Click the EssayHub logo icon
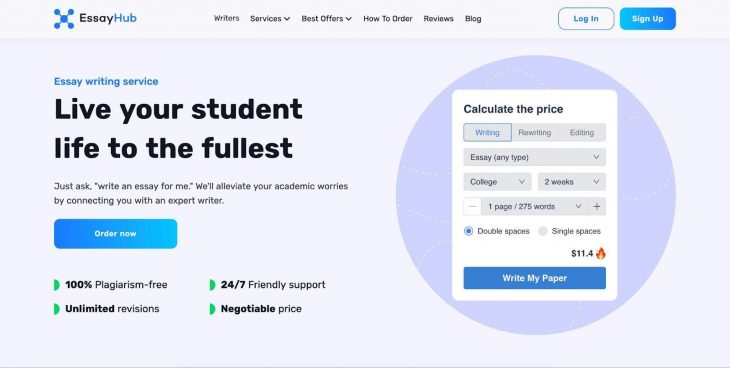730x368 pixels. (x=64, y=19)
